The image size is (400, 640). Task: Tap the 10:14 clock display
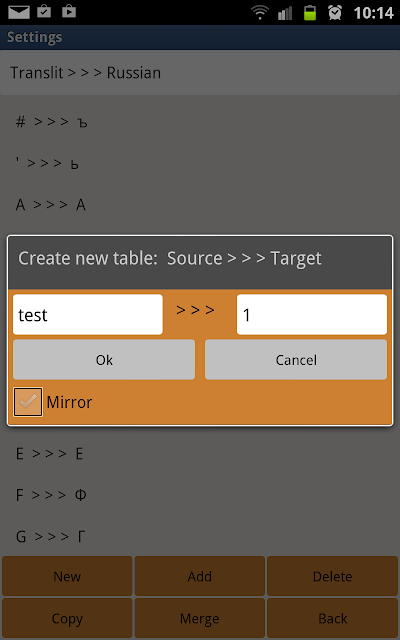373,13
